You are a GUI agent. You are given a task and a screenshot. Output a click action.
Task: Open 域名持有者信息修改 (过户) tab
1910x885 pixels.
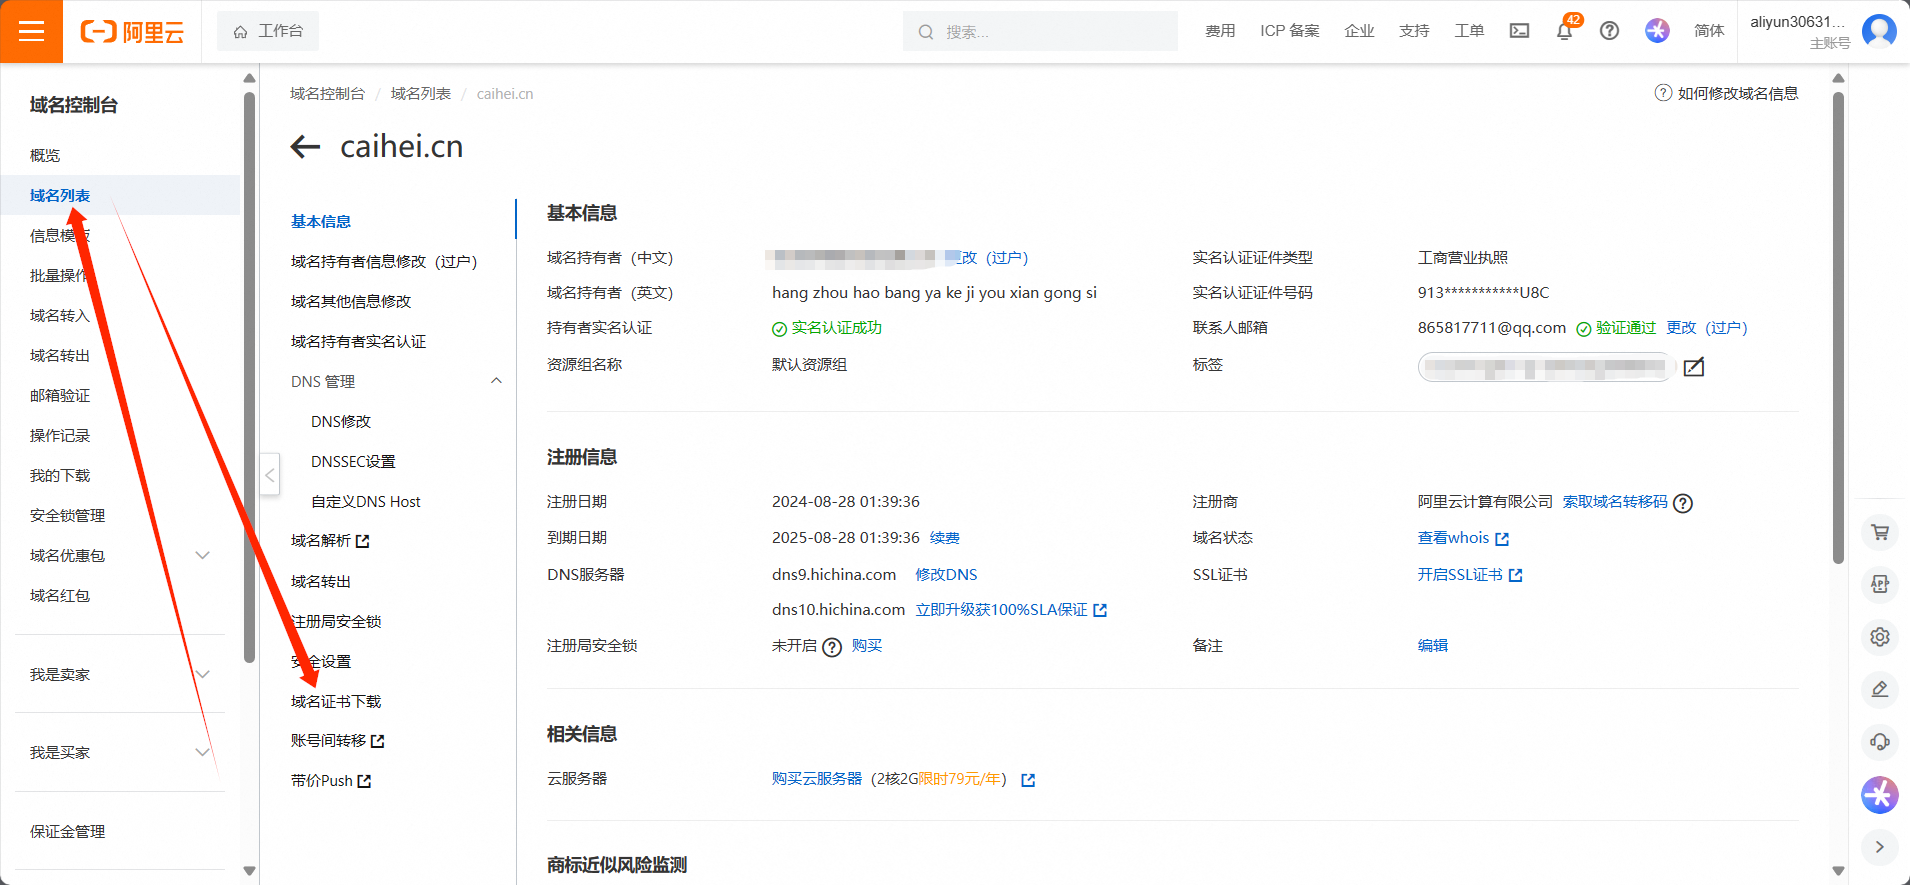384,261
